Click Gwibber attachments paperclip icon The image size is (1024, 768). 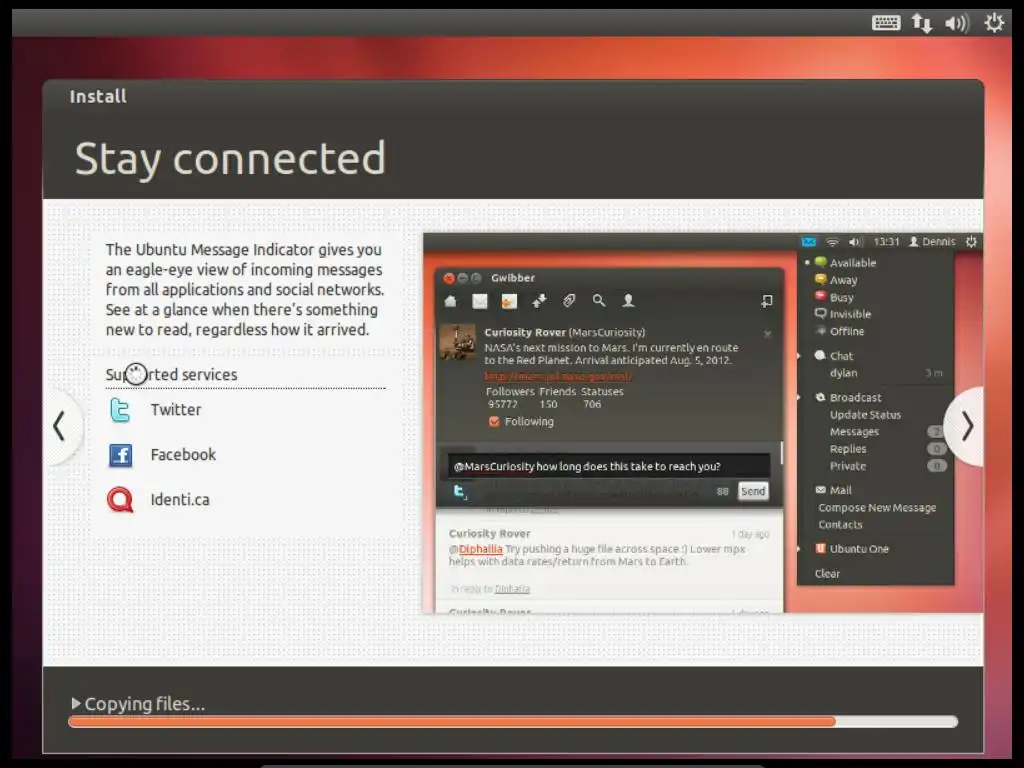(569, 301)
